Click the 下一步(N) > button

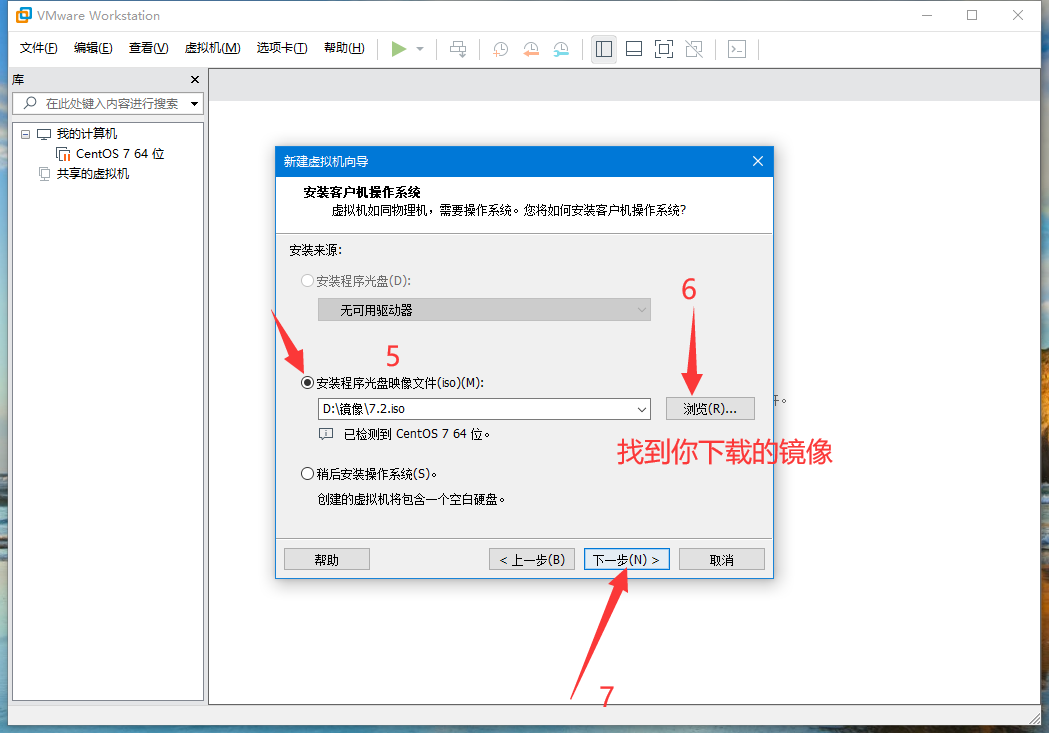click(x=626, y=560)
